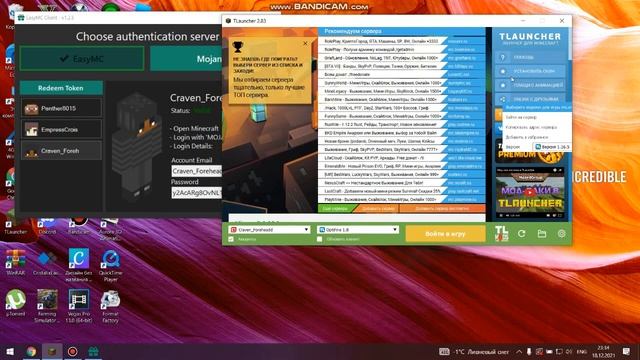Click the share icon in TLauncher sidebar
Viewport: 640px width, 360px height.
pos(503,99)
